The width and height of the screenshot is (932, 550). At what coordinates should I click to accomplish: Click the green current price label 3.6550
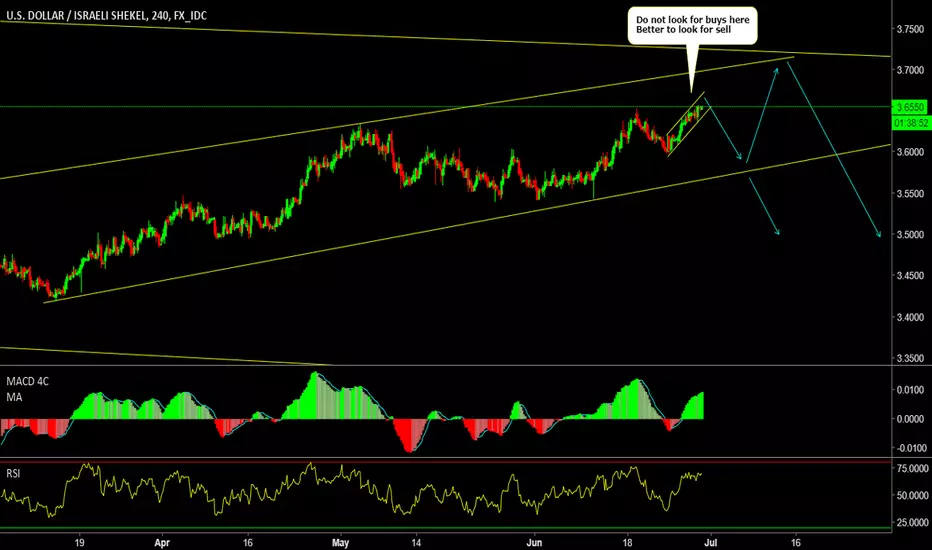[x=910, y=107]
